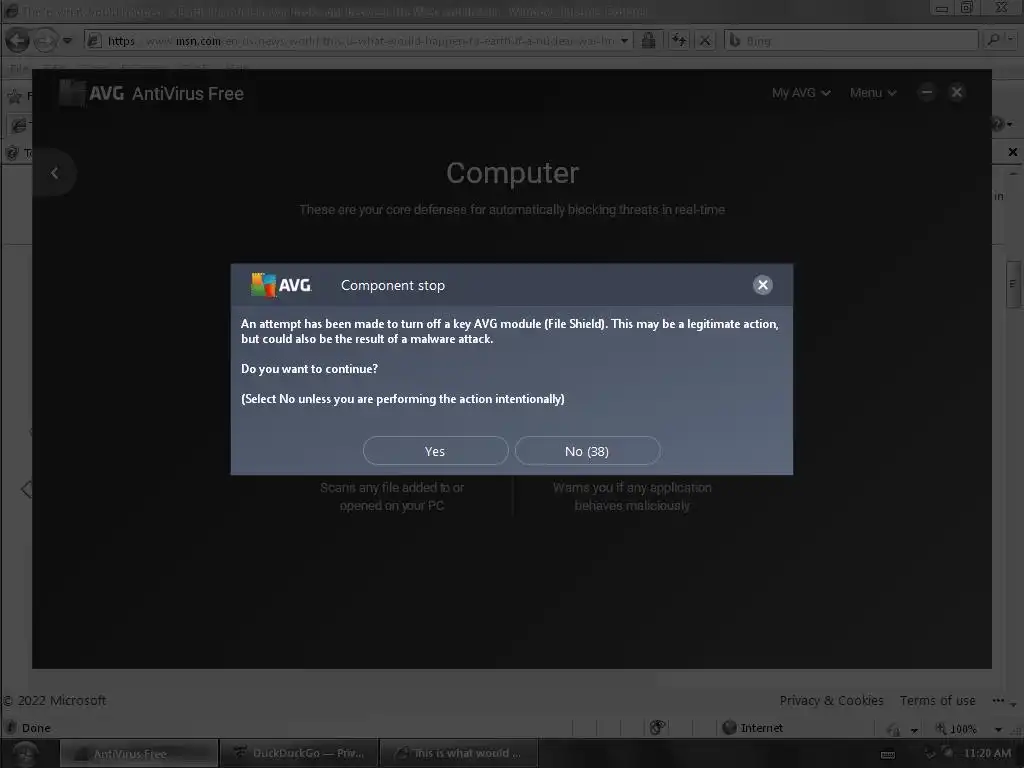Click the on-screen keyboard tray icon
This screenshot has width=1024, height=768.
[888, 754]
